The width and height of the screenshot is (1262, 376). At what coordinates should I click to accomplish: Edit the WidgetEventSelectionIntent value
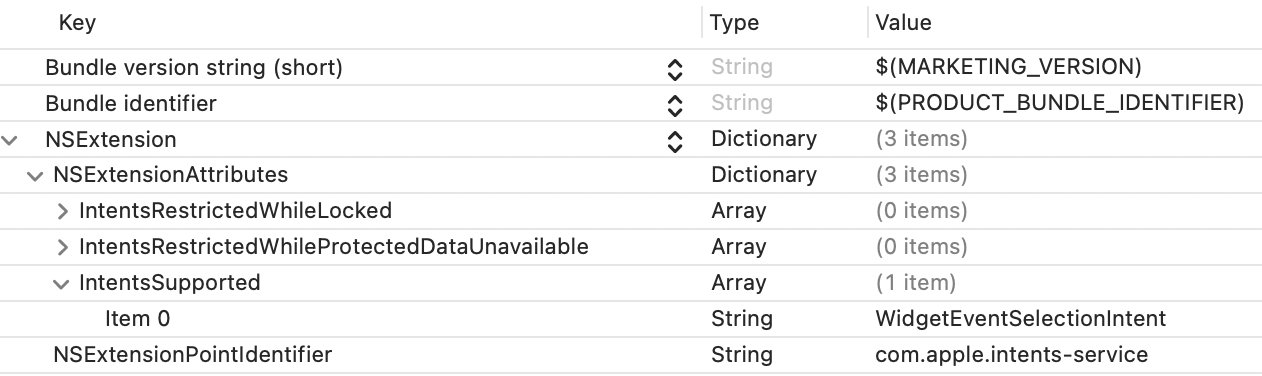click(1020, 319)
